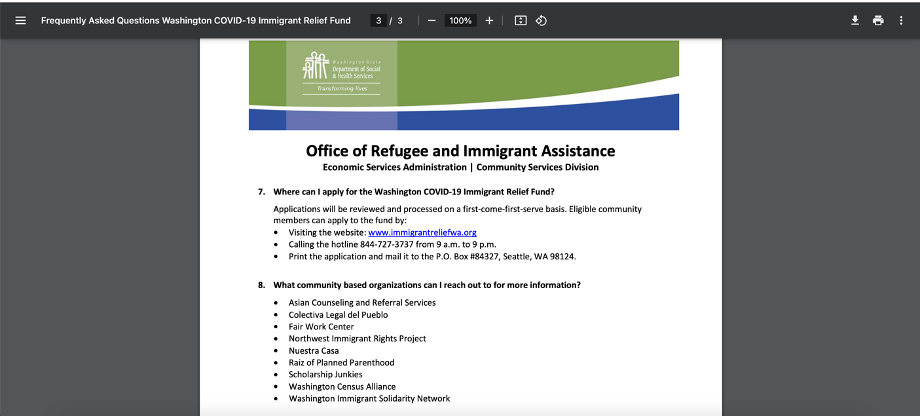The width and height of the screenshot is (920, 416).
Task: Rotate the document counterclockwise
Action: [x=541, y=20]
